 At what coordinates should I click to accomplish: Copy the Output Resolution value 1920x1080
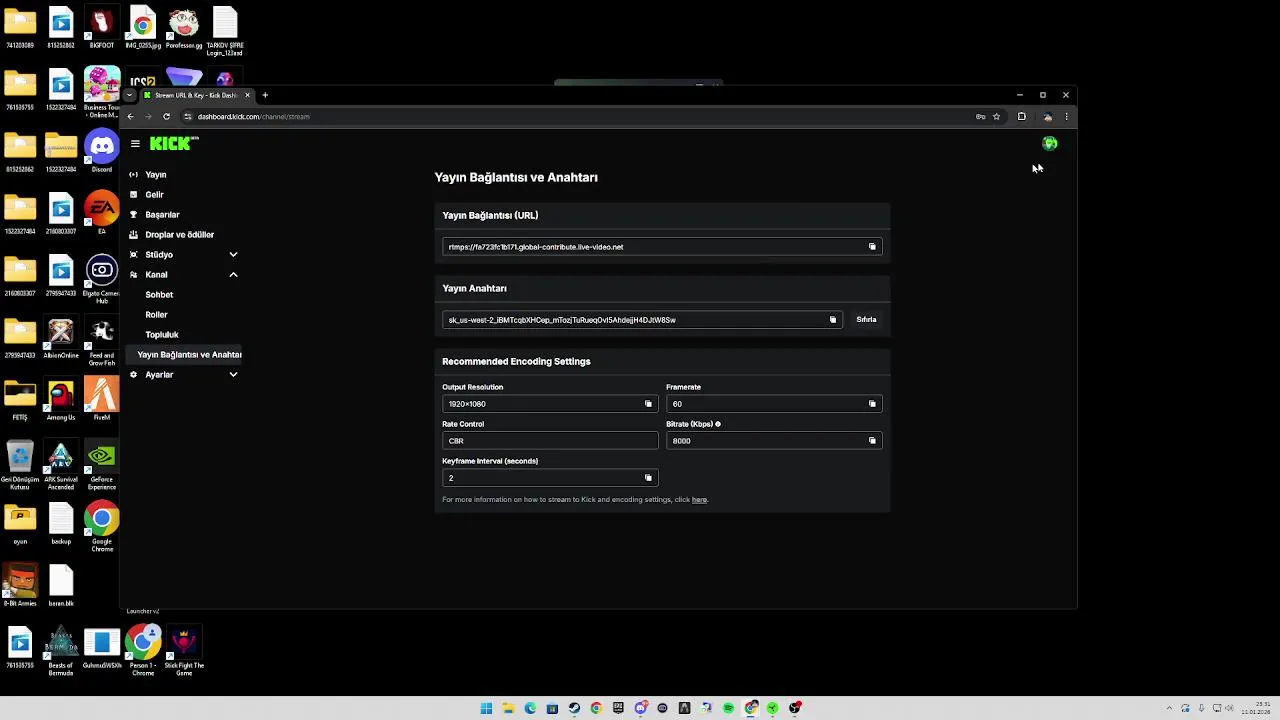648,404
